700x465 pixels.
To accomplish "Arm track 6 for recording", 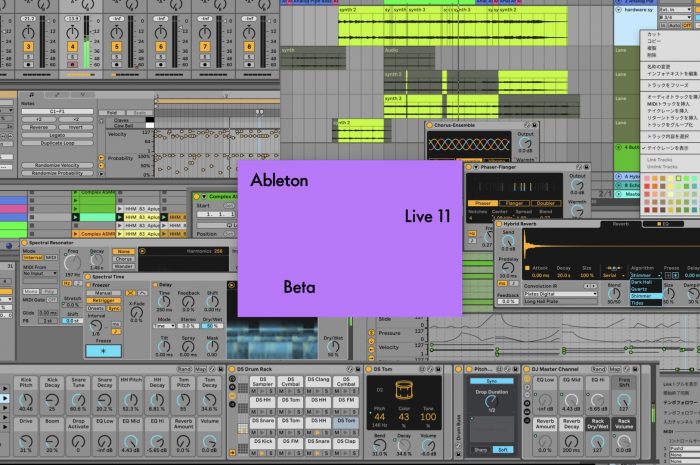I will pos(161,65).
